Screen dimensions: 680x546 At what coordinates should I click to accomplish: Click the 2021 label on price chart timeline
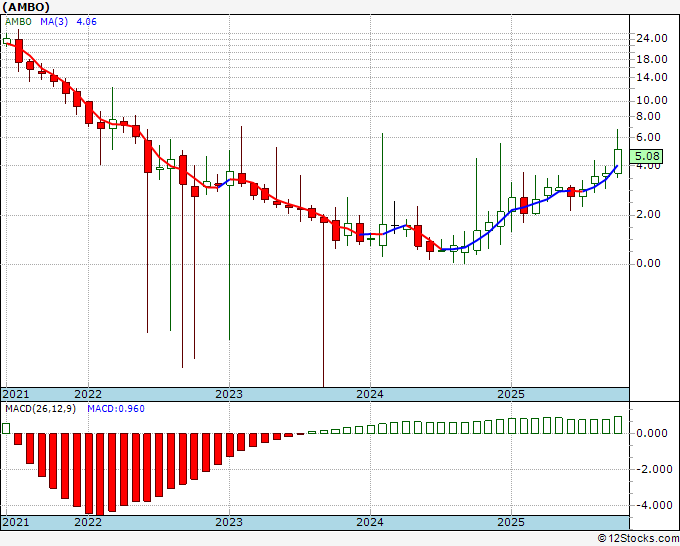click(16, 394)
